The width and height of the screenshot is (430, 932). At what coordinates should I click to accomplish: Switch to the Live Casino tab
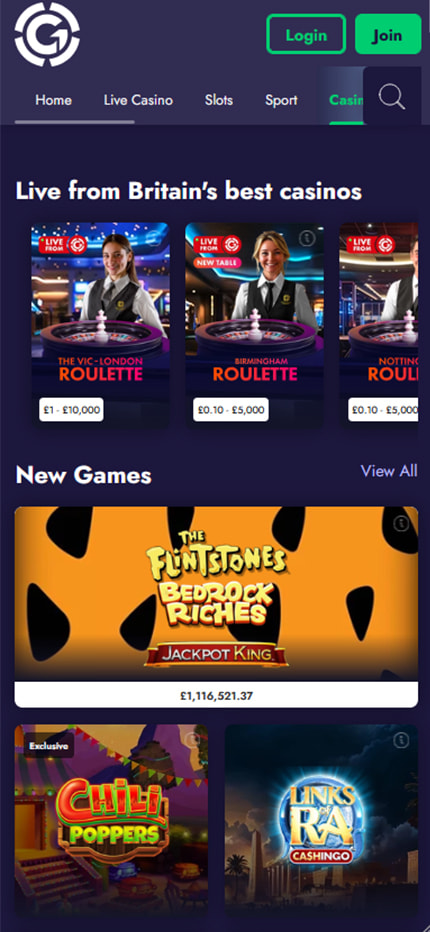(x=138, y=100)
